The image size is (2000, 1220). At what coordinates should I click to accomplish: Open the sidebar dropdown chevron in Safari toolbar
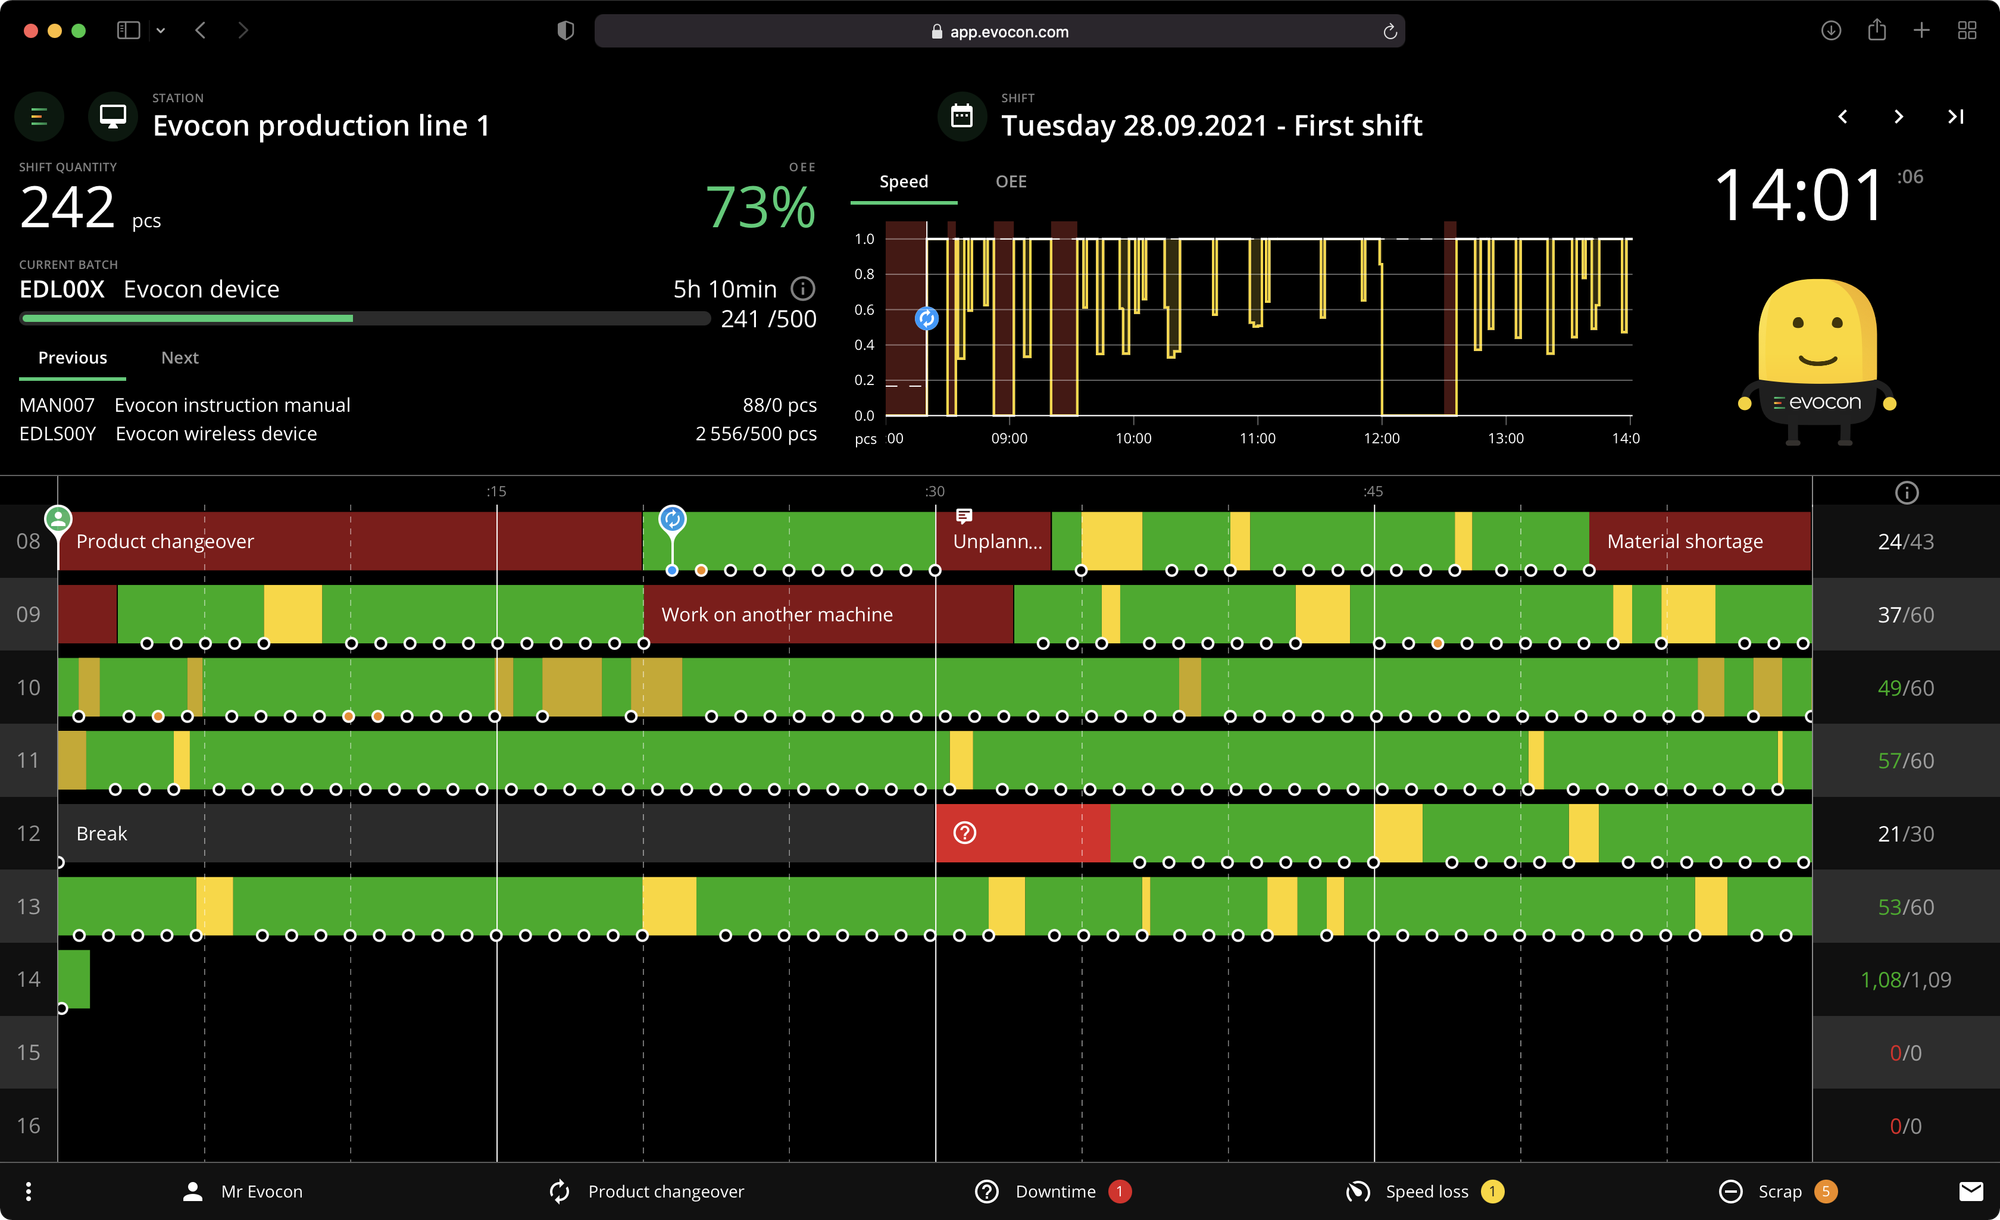(x=160, y=30)
